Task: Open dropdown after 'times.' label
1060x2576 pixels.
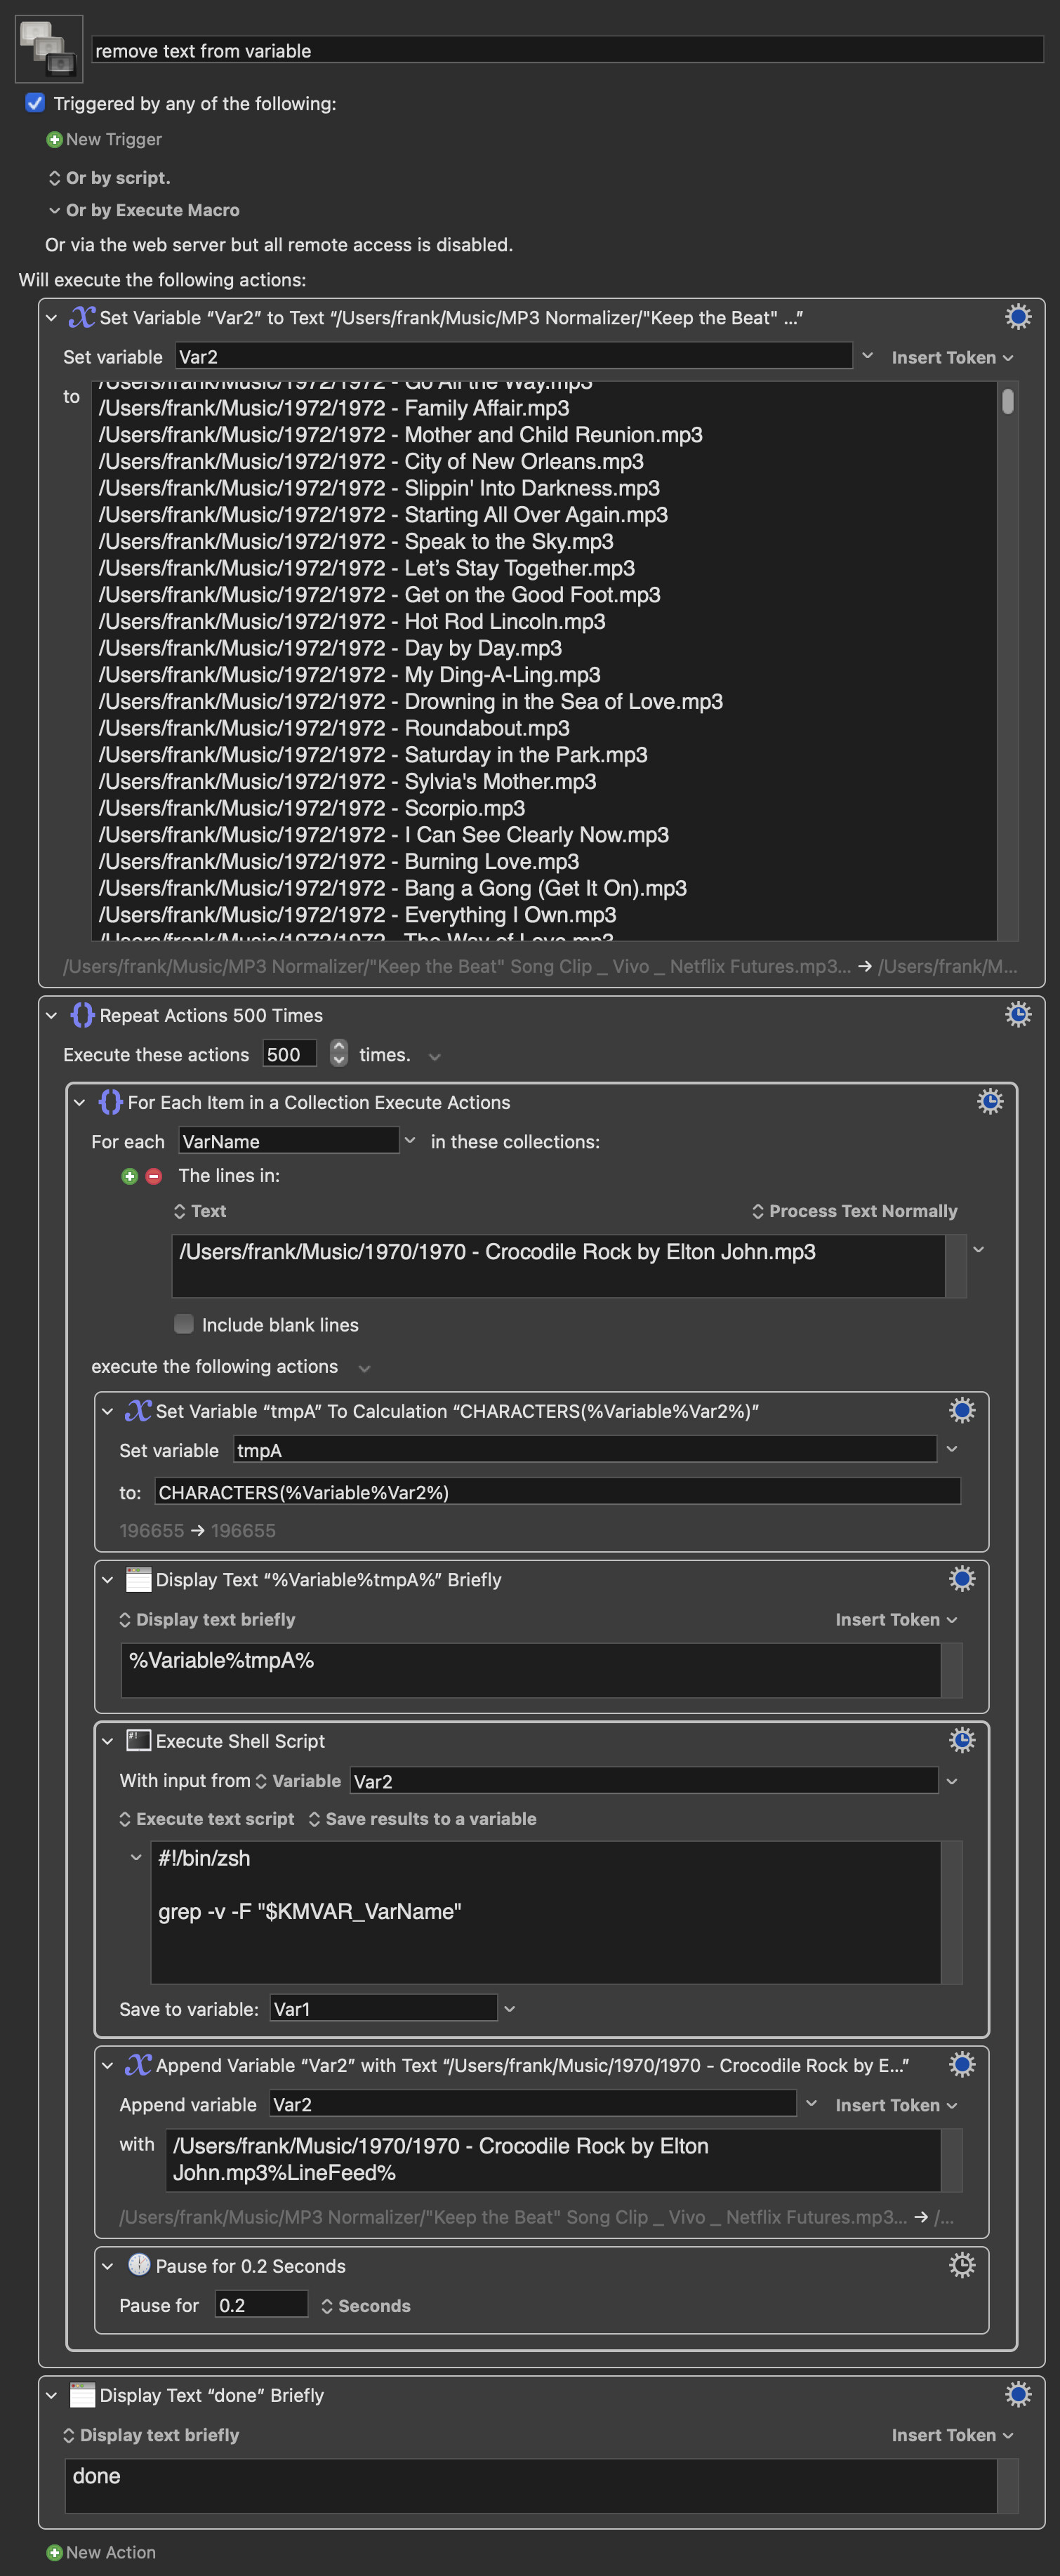Action: (434, 1056)
